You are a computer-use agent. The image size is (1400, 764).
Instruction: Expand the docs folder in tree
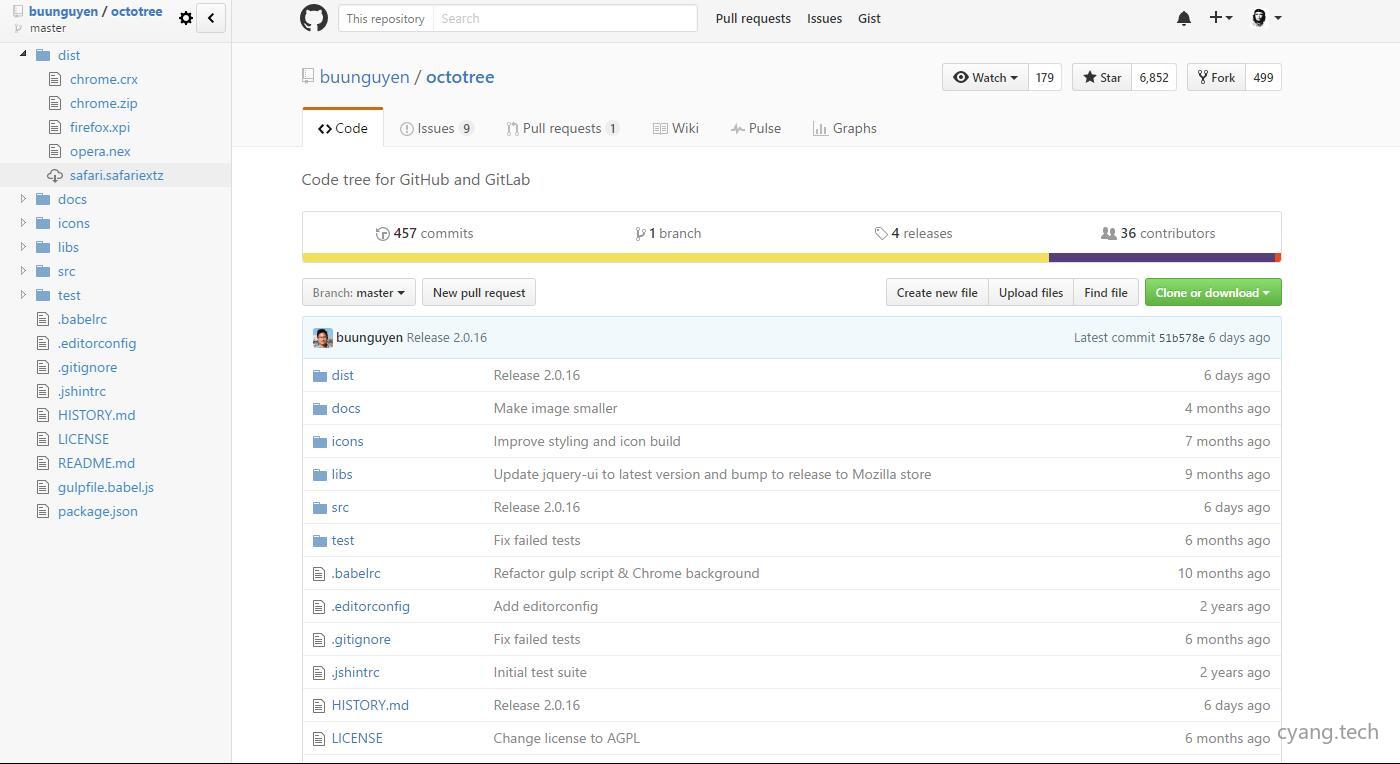pos(24,199)
